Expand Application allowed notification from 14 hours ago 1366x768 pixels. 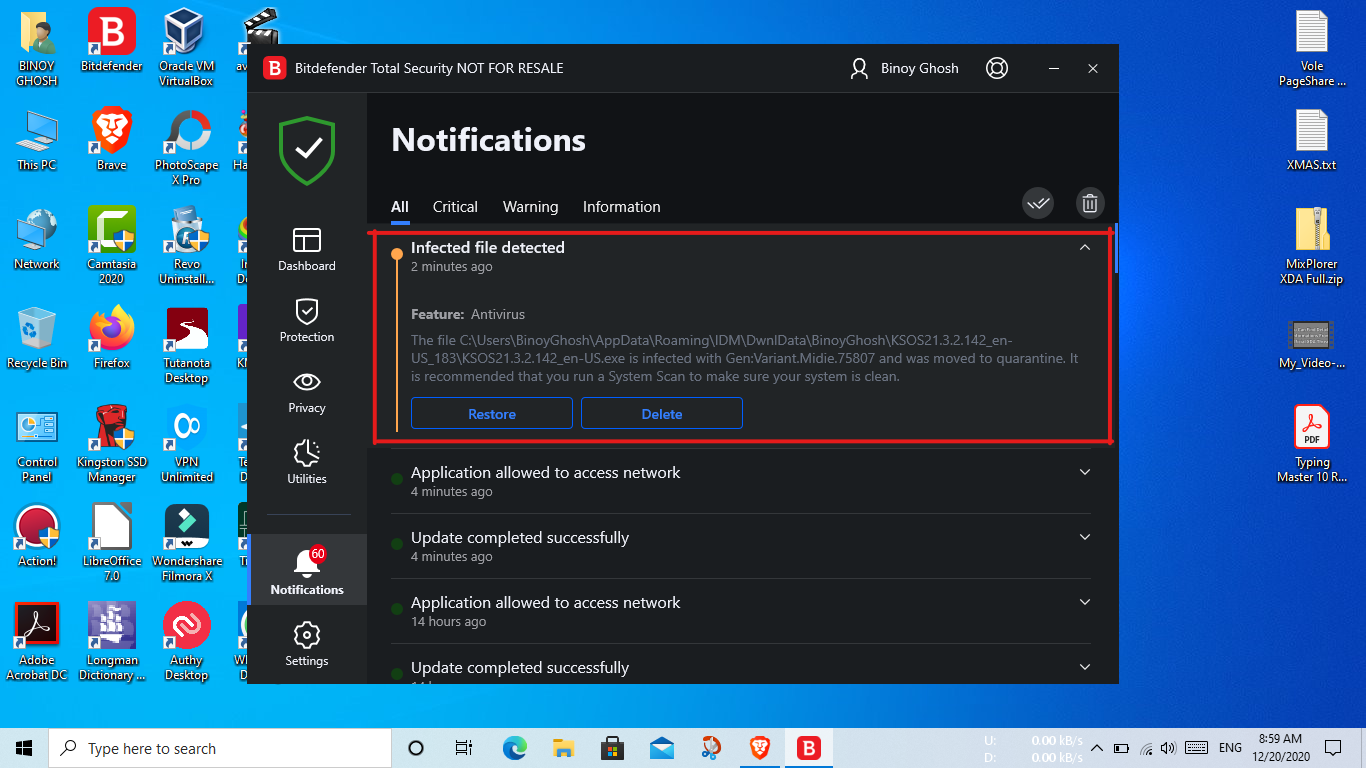coord(1085,602)
